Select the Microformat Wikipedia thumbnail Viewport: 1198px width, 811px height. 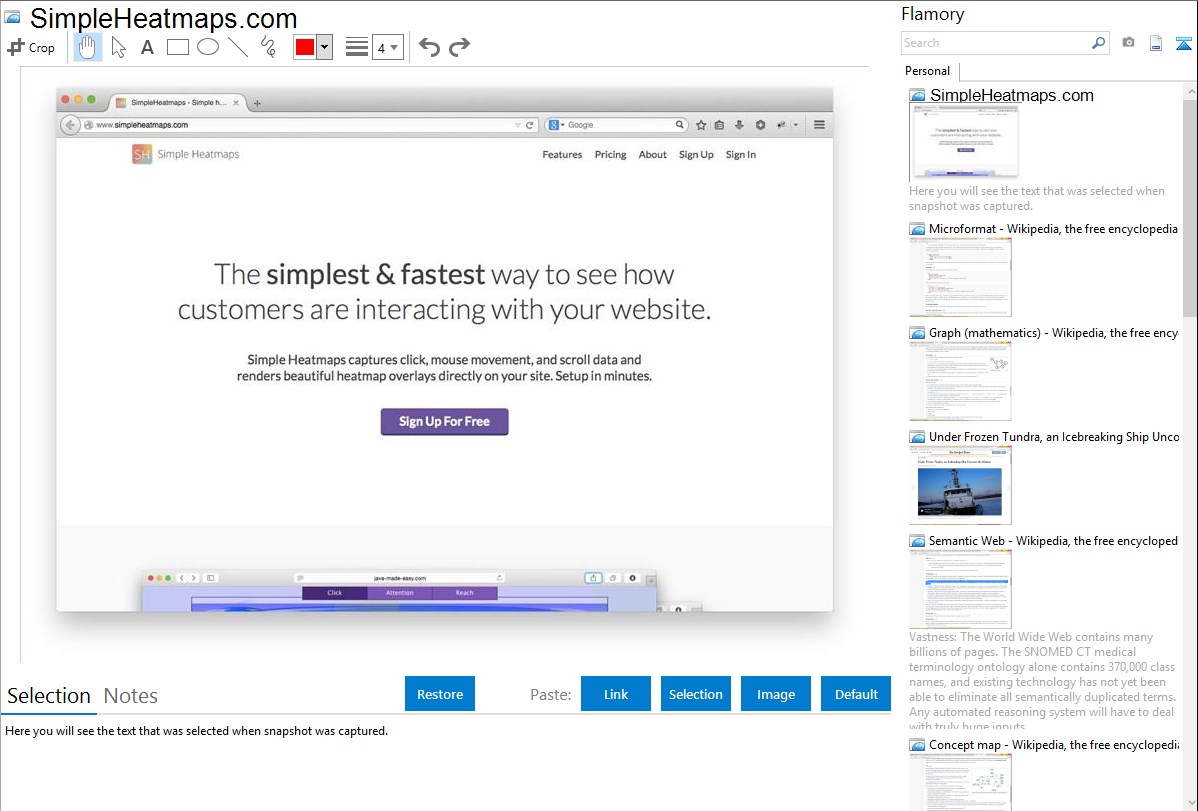[x=960, y=277]
